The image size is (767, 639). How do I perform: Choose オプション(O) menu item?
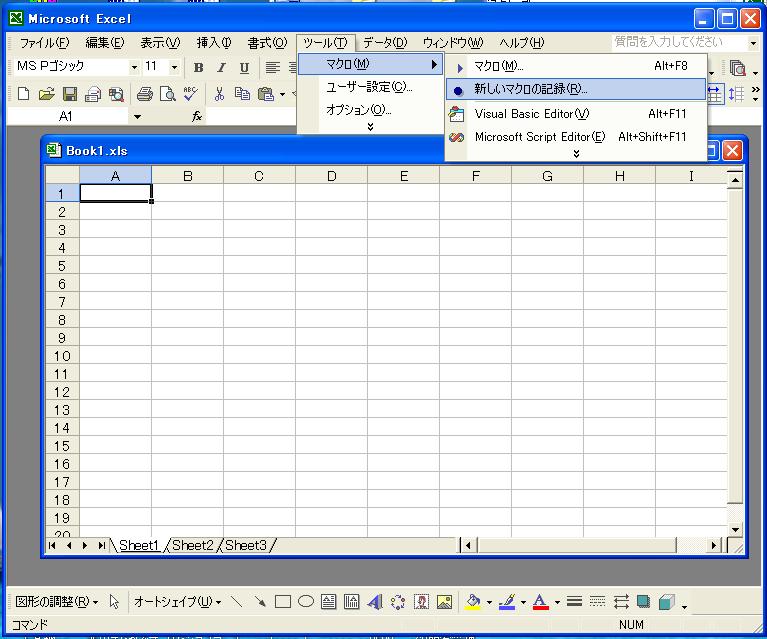[x=370, y=110]
